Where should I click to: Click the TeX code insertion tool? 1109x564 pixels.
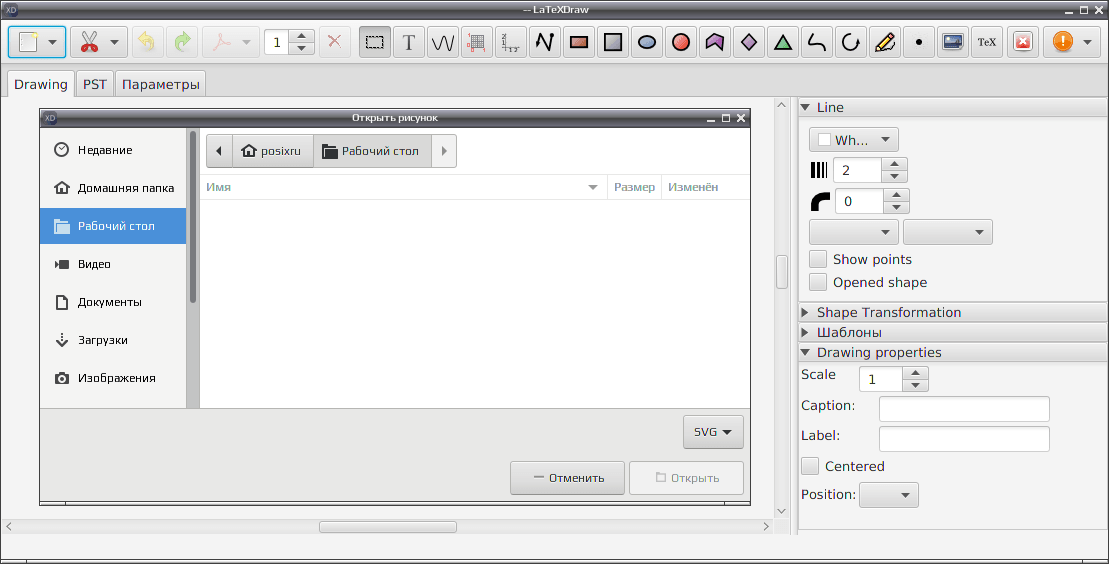click(987, 42)
